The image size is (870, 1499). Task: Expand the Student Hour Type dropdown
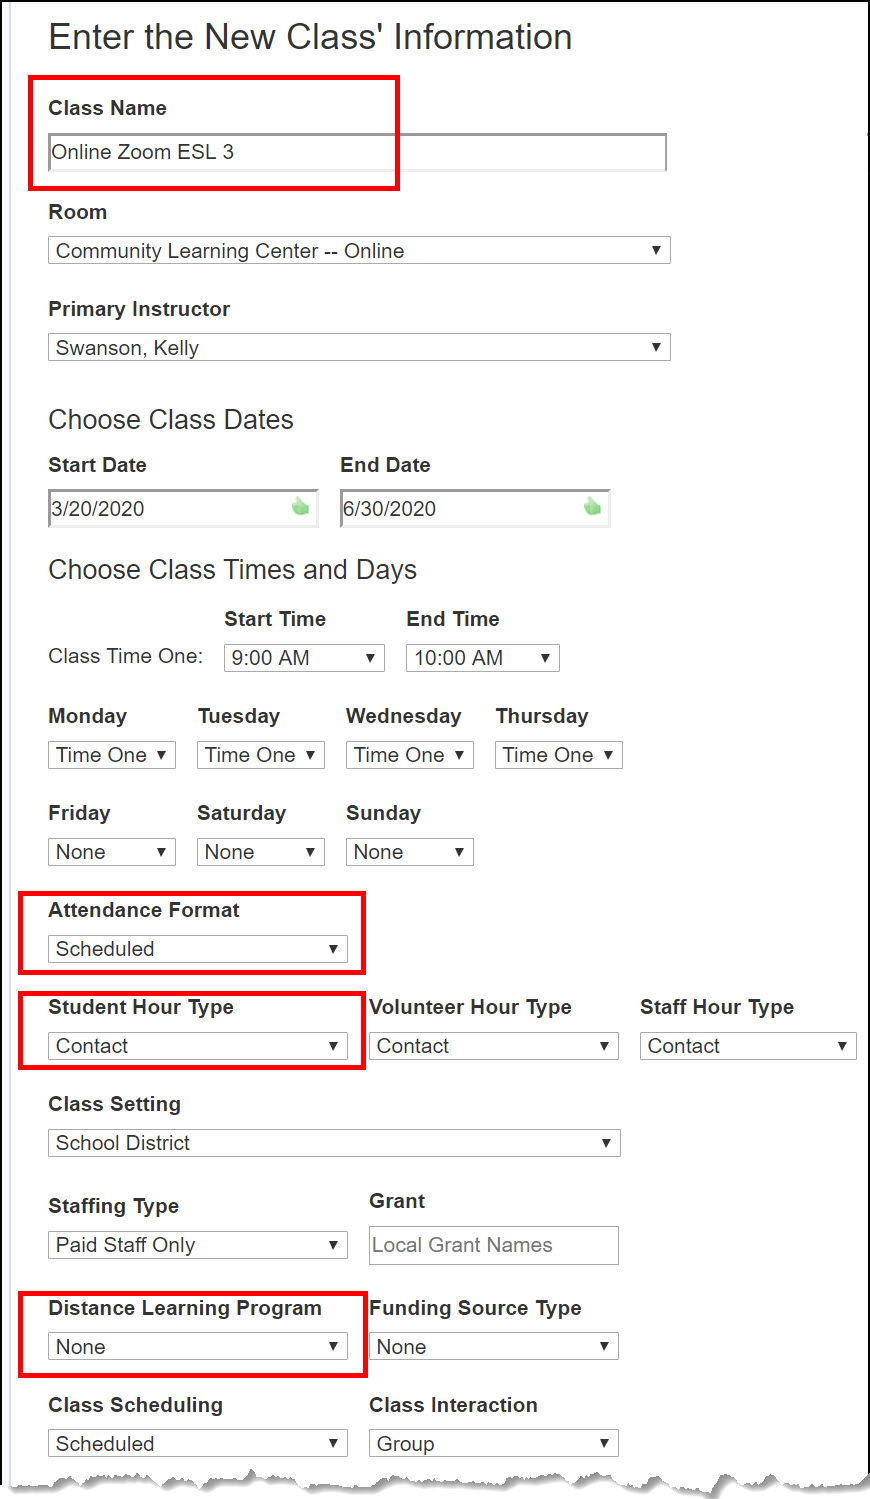point(197,1046)
